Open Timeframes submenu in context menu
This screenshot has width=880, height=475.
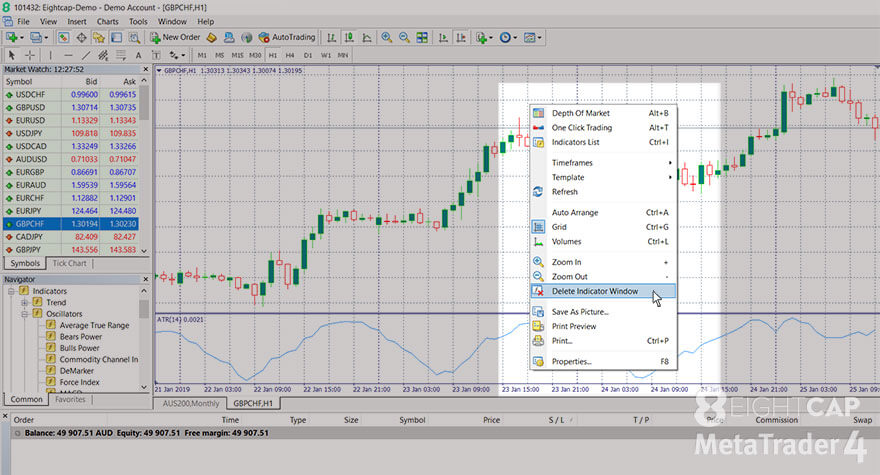[x=603, y=163]
